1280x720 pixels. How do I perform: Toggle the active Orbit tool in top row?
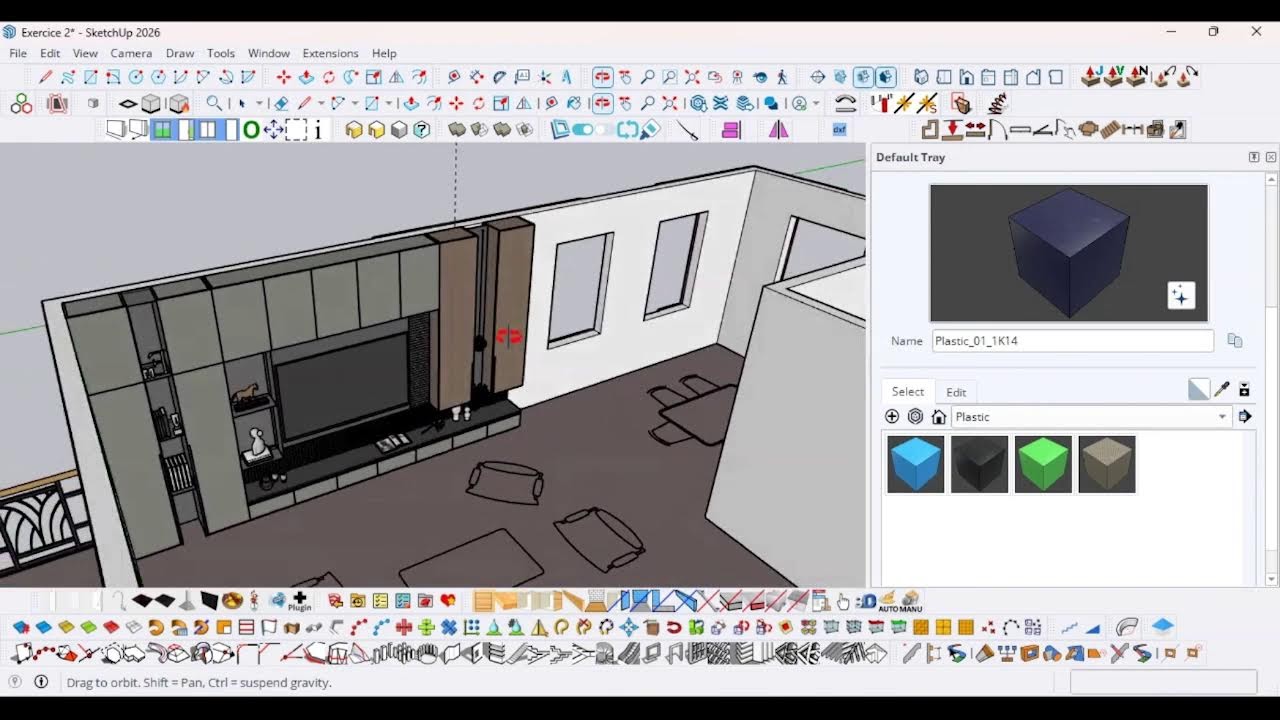602,77
